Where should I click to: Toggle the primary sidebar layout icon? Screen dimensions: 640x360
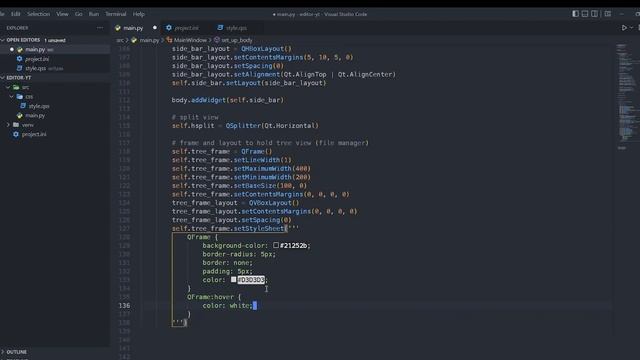(x=575, y=13)
